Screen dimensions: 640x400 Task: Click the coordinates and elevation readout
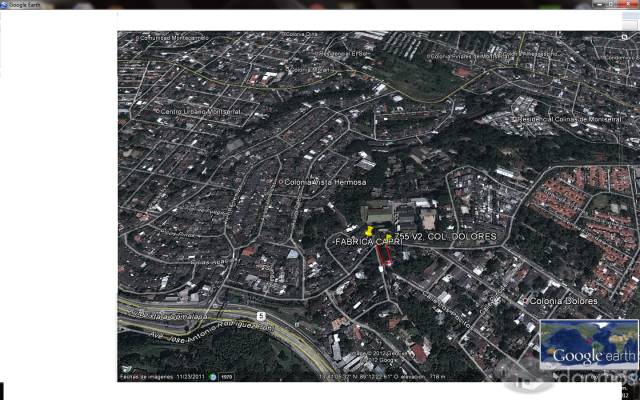coord(383,377)
